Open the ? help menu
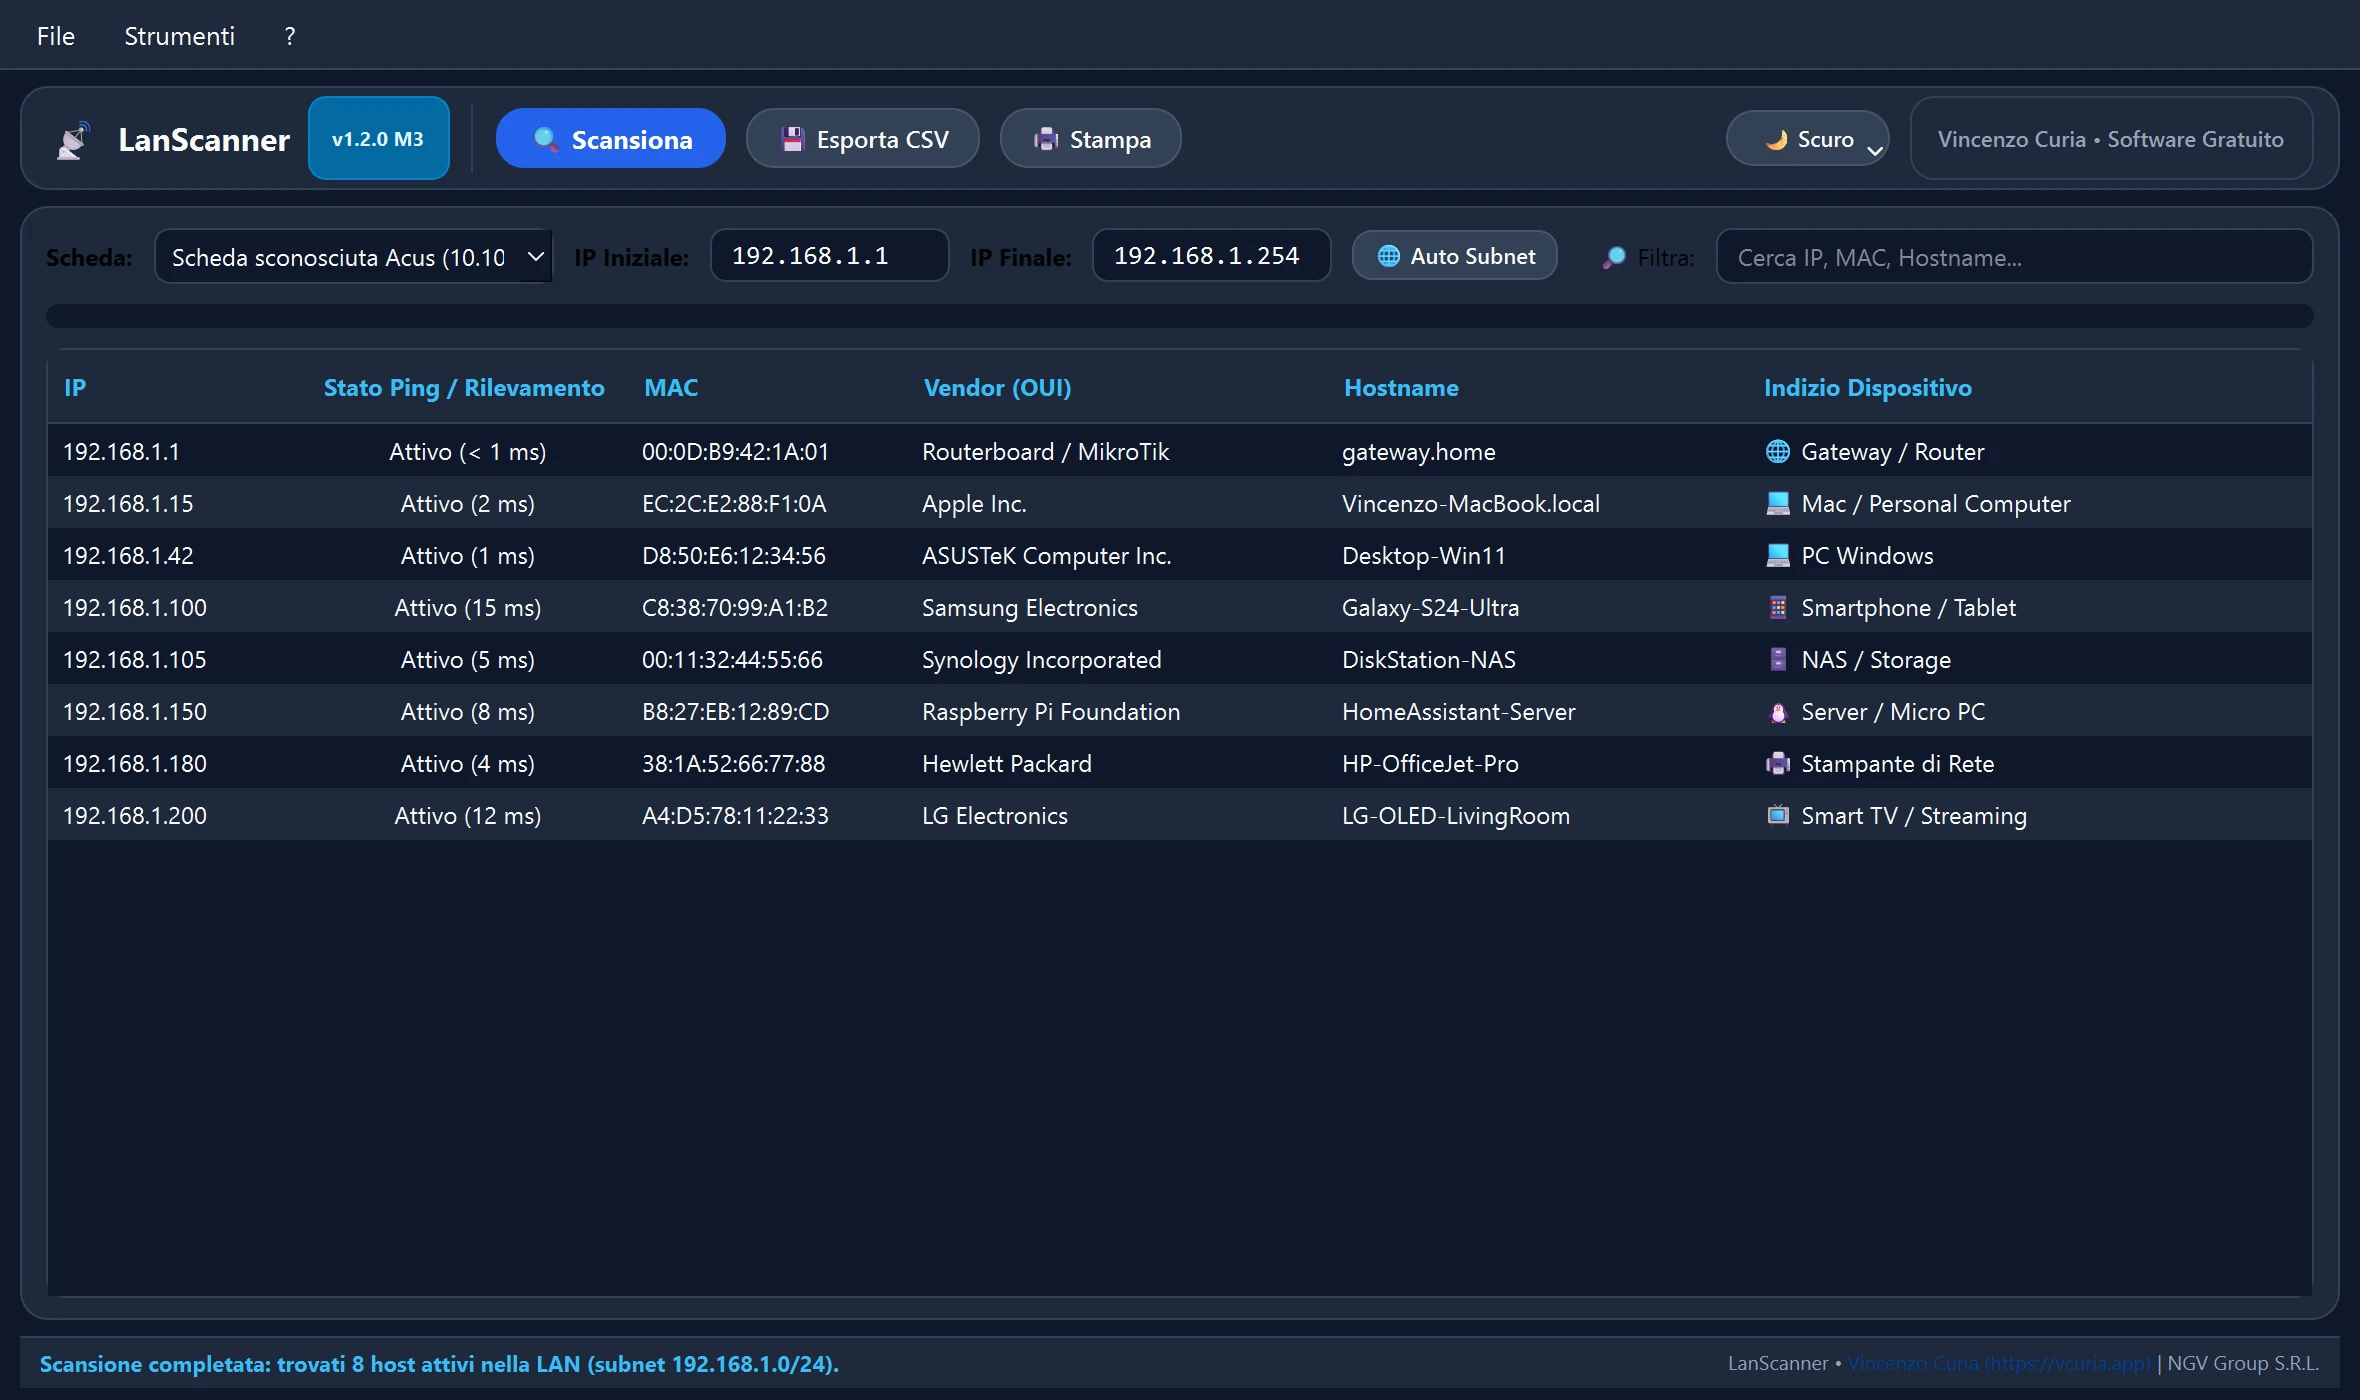 pyautogui.click(x=290, y=36)
